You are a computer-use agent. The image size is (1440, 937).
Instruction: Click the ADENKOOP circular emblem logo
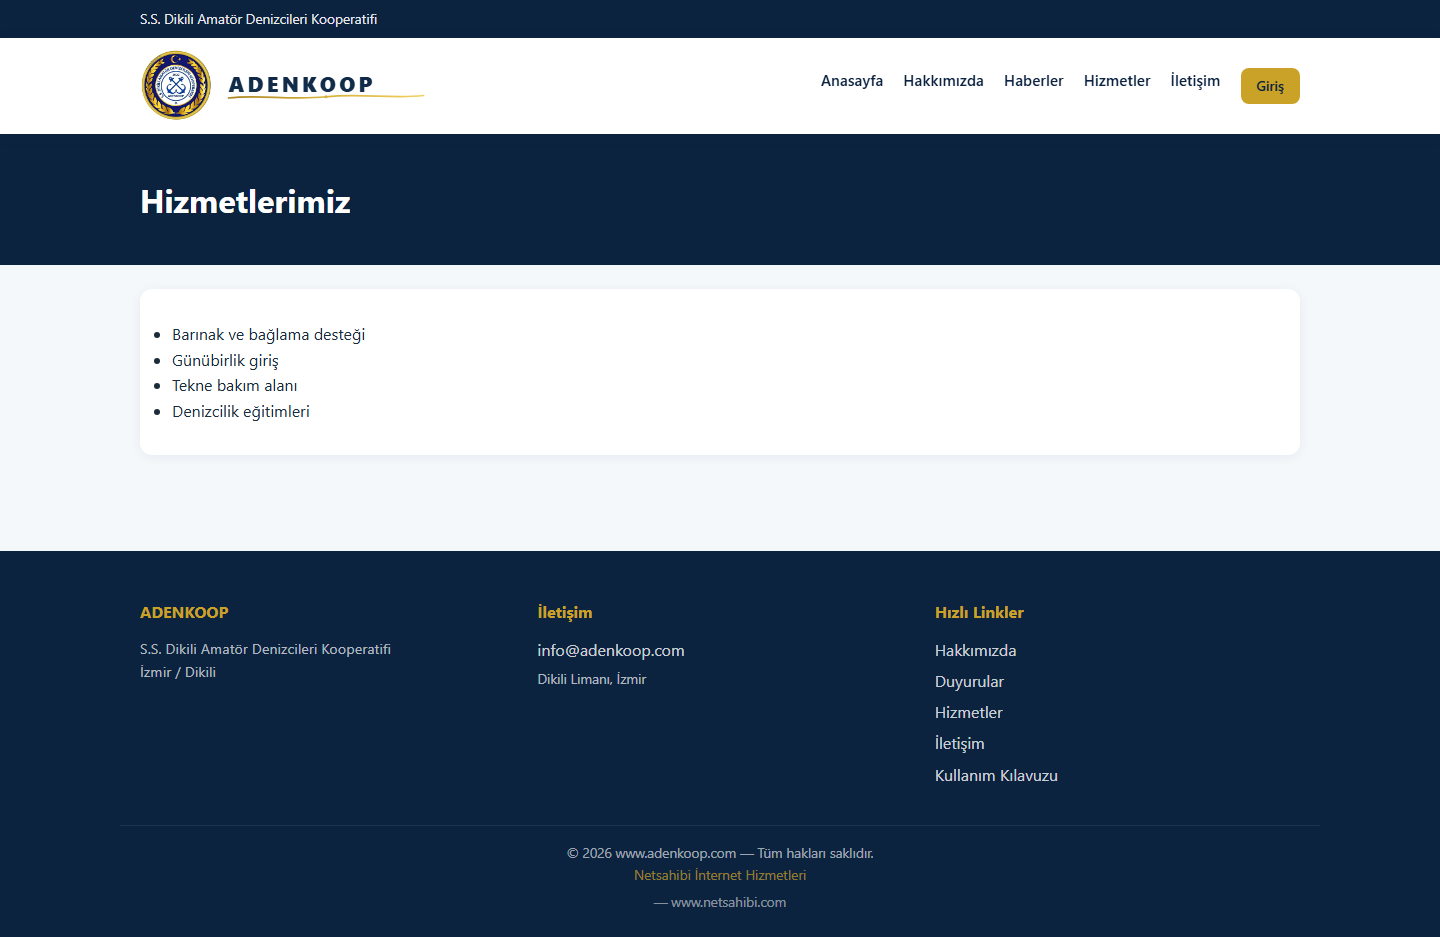[x=176, y=85]
